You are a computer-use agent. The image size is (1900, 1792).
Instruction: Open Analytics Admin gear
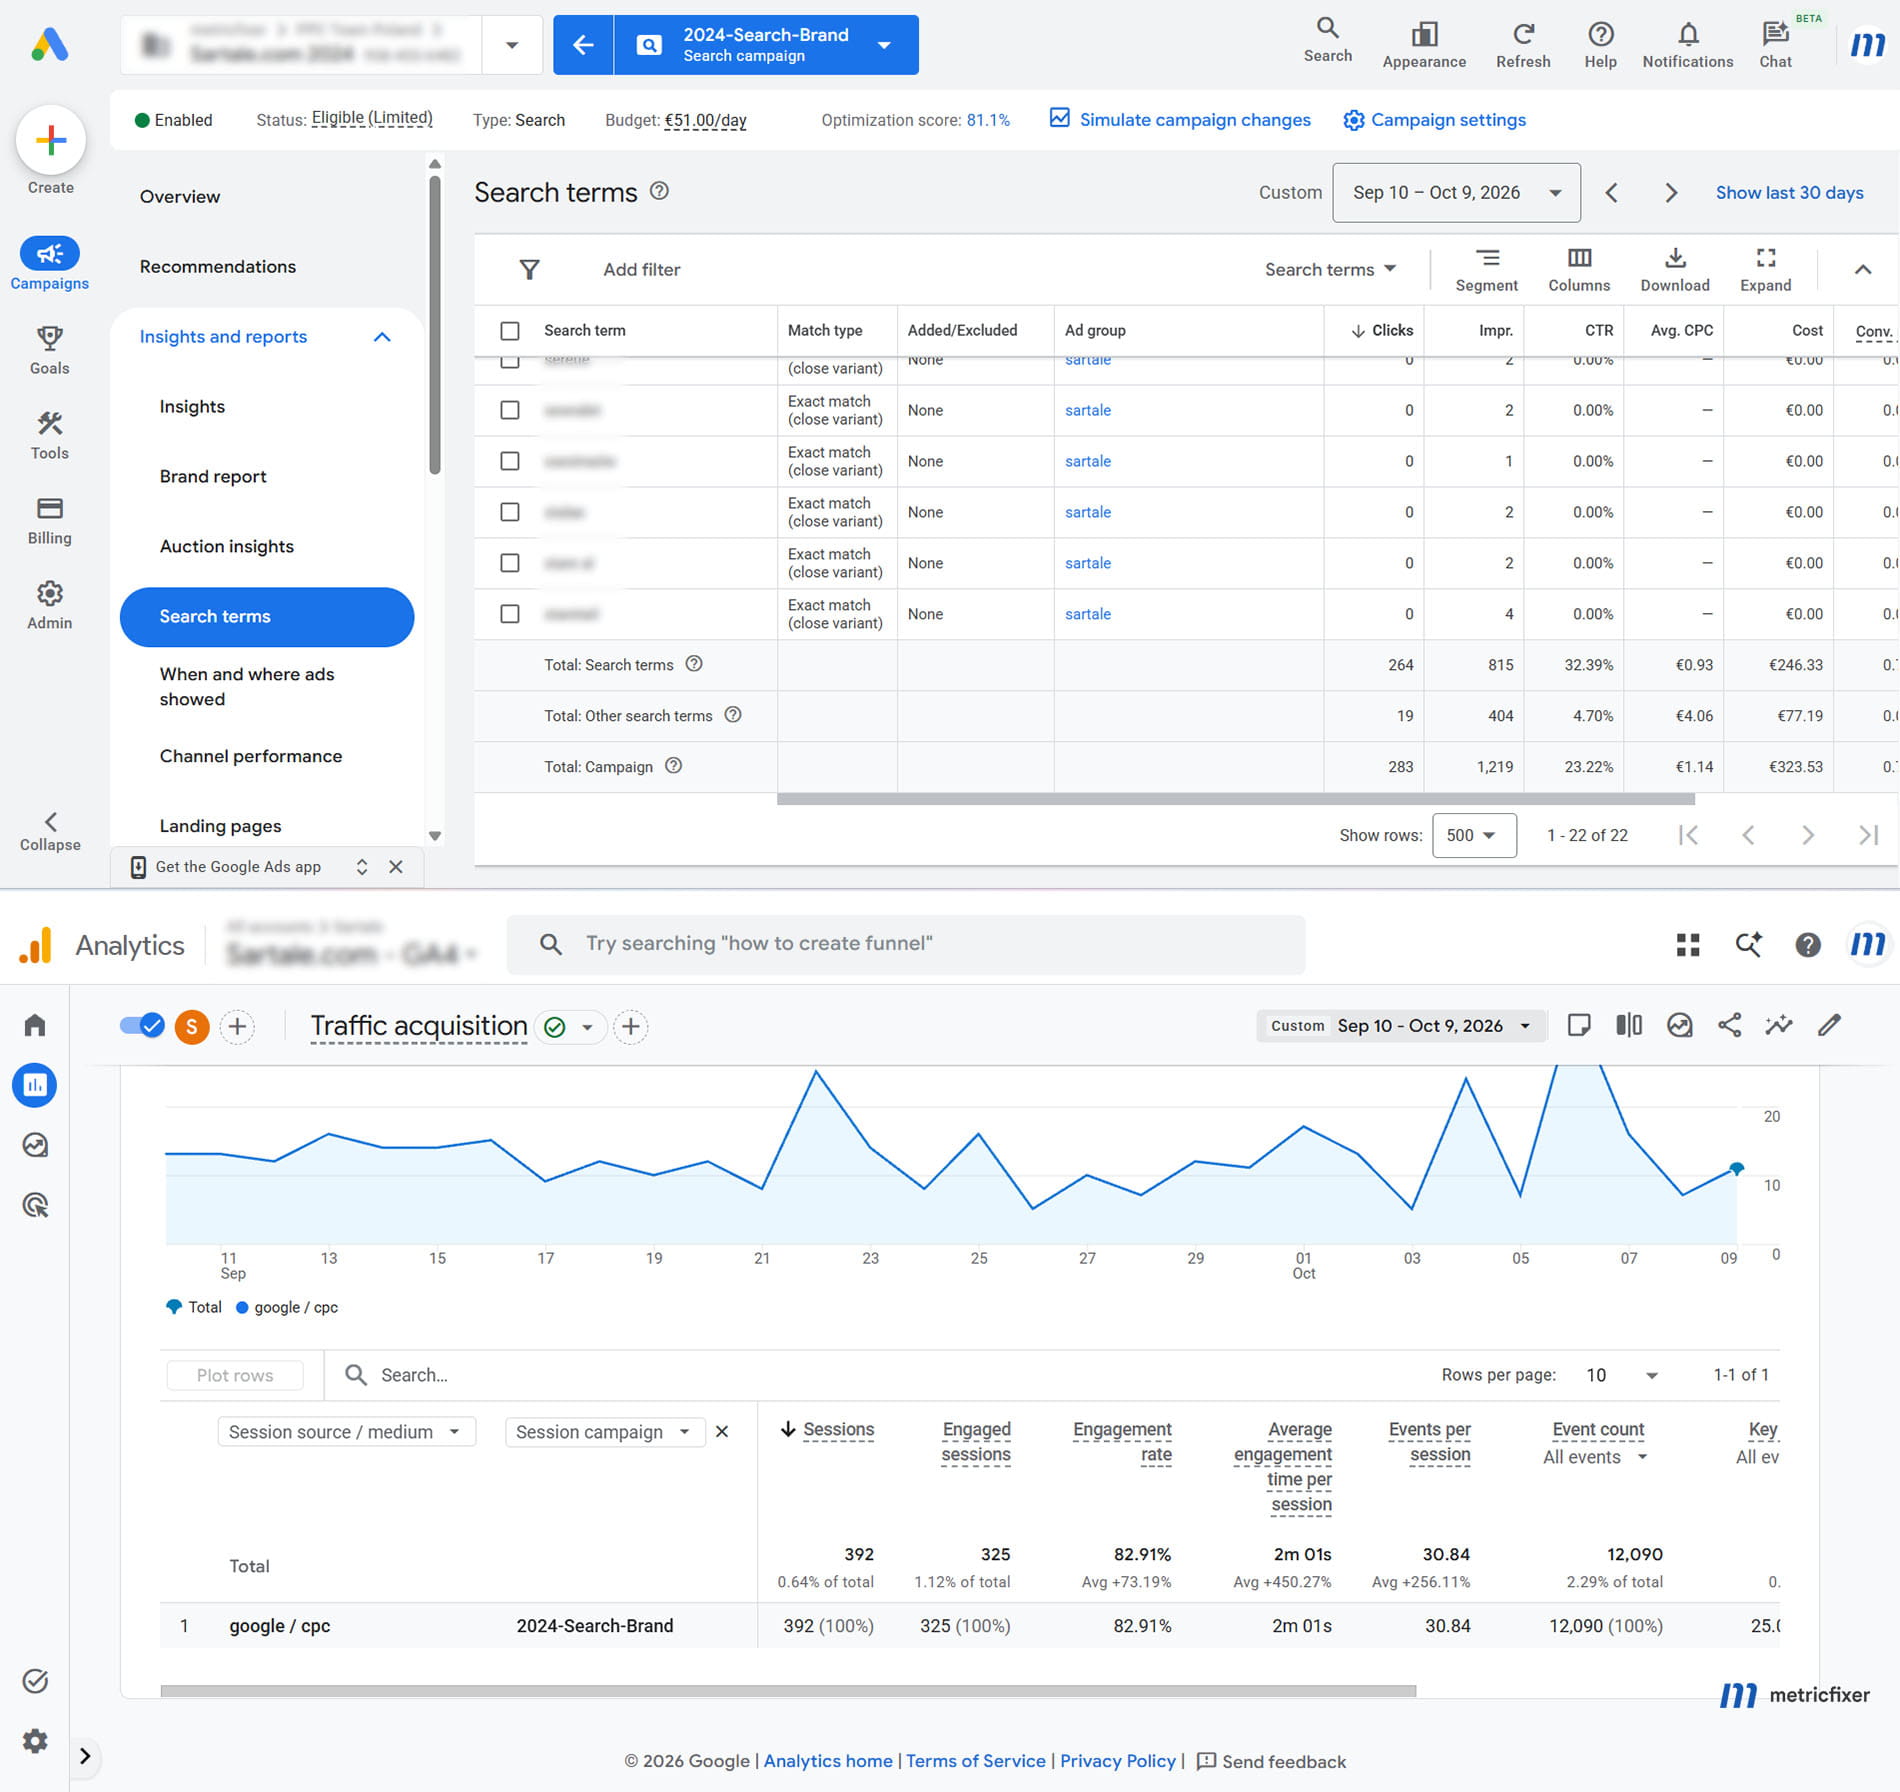pyautogui.click(x=35, y=1741)
